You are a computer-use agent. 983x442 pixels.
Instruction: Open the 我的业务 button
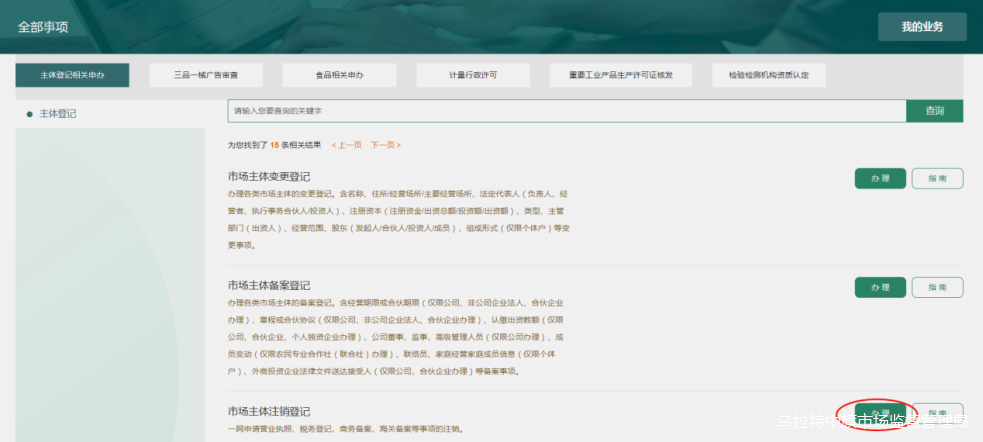pos(921,27)
